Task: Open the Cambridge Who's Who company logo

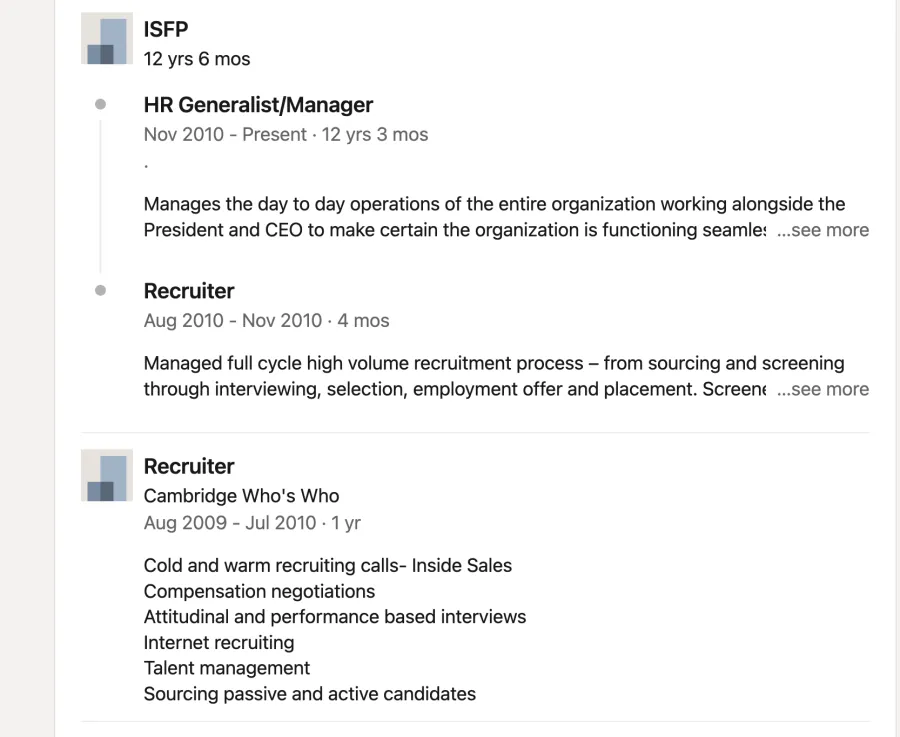Action: pos(107,475)
